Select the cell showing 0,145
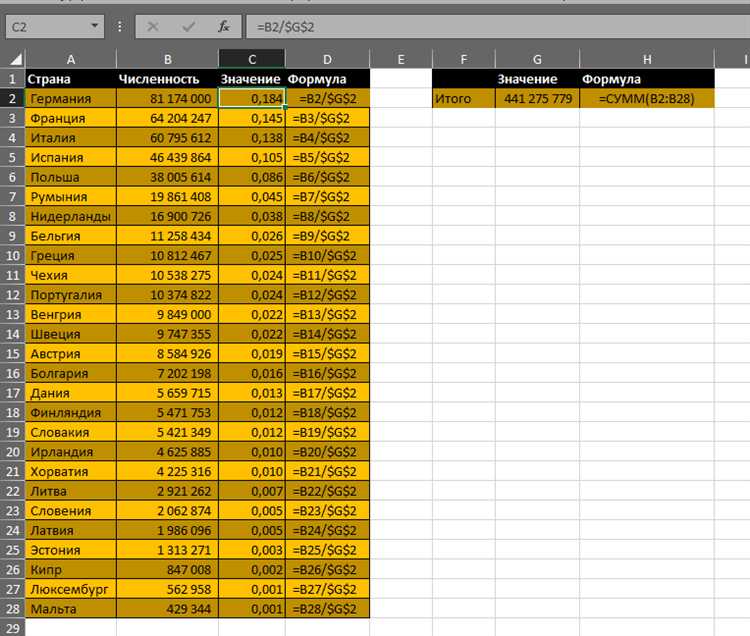Viewport: 750px width, 636px height. (252, 118)
